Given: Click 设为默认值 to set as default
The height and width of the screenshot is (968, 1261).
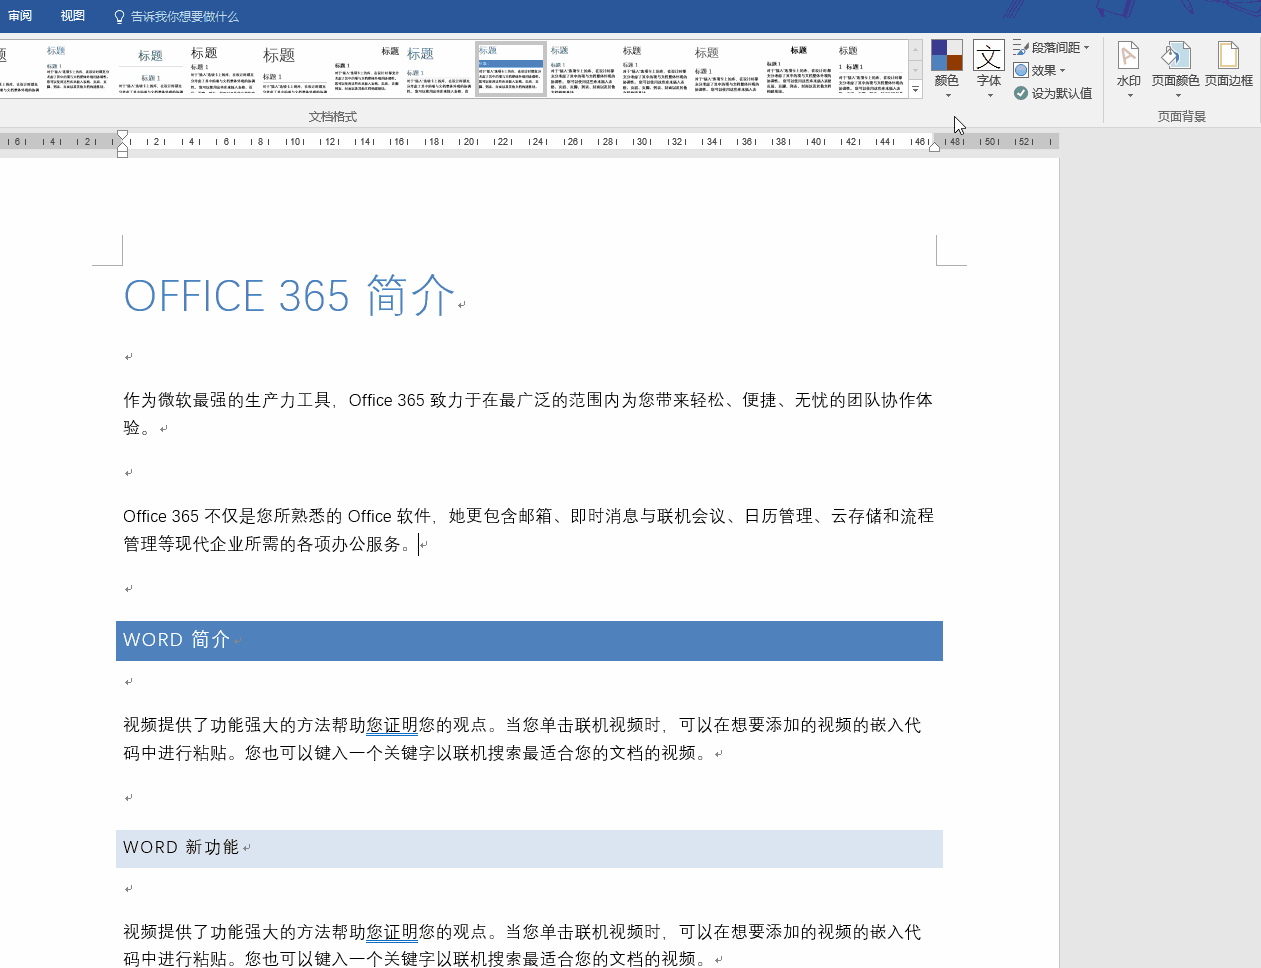Looking at the screenshot, I should (1052, 93).
